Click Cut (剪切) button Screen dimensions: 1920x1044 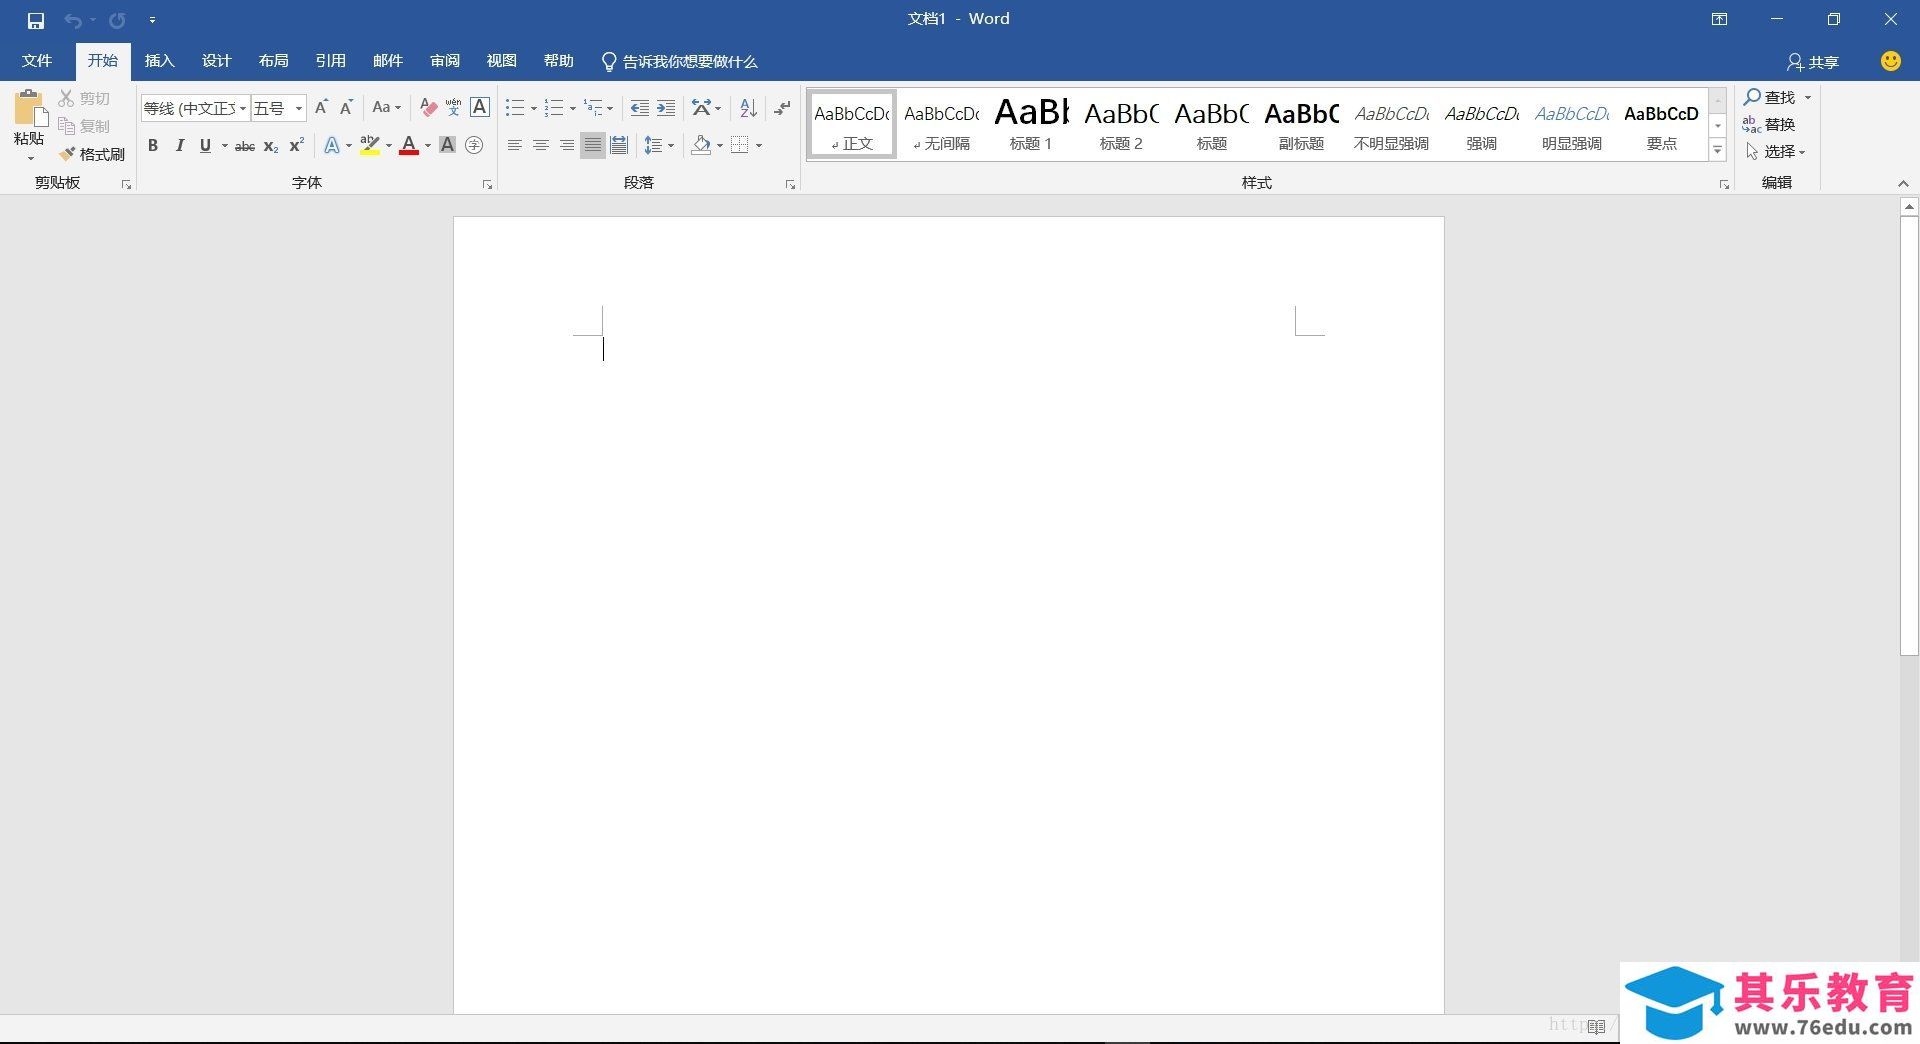click(x=84, y=98)
